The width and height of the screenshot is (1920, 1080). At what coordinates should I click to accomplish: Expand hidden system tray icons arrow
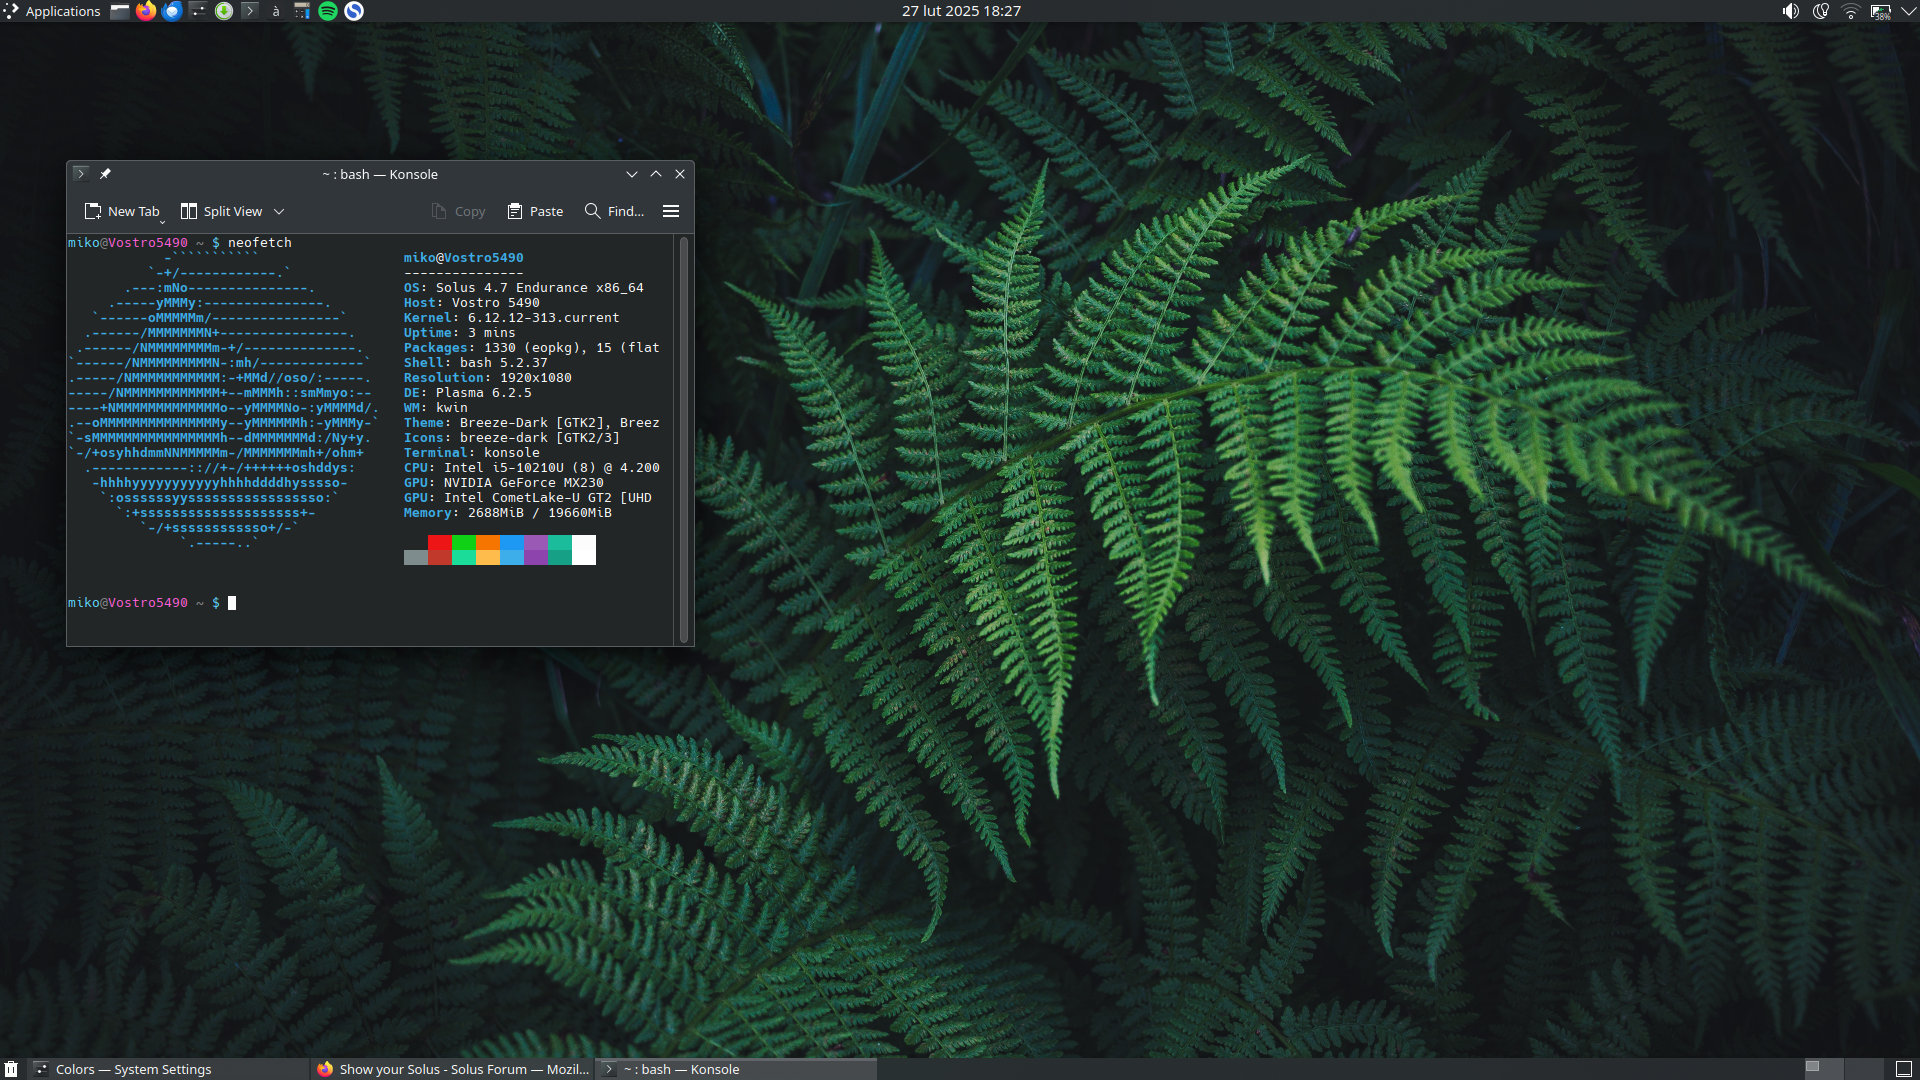click(x=1908, y=11)
